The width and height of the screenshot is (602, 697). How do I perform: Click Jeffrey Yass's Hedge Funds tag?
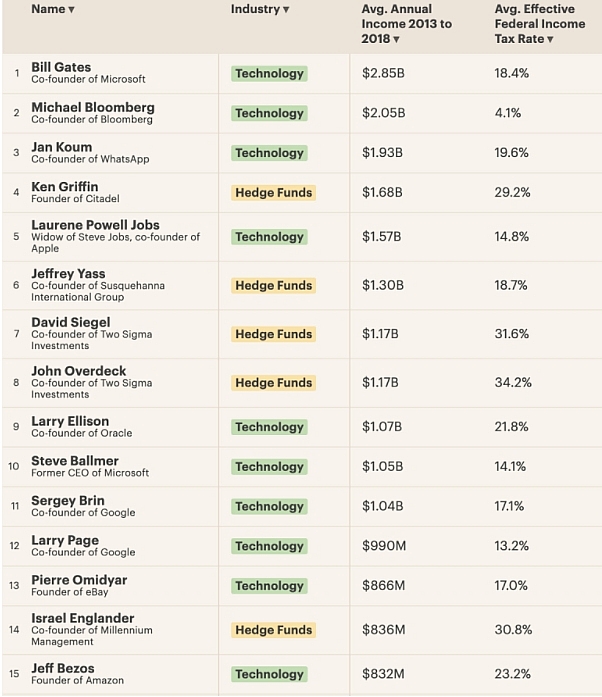[x=273, y=286]
